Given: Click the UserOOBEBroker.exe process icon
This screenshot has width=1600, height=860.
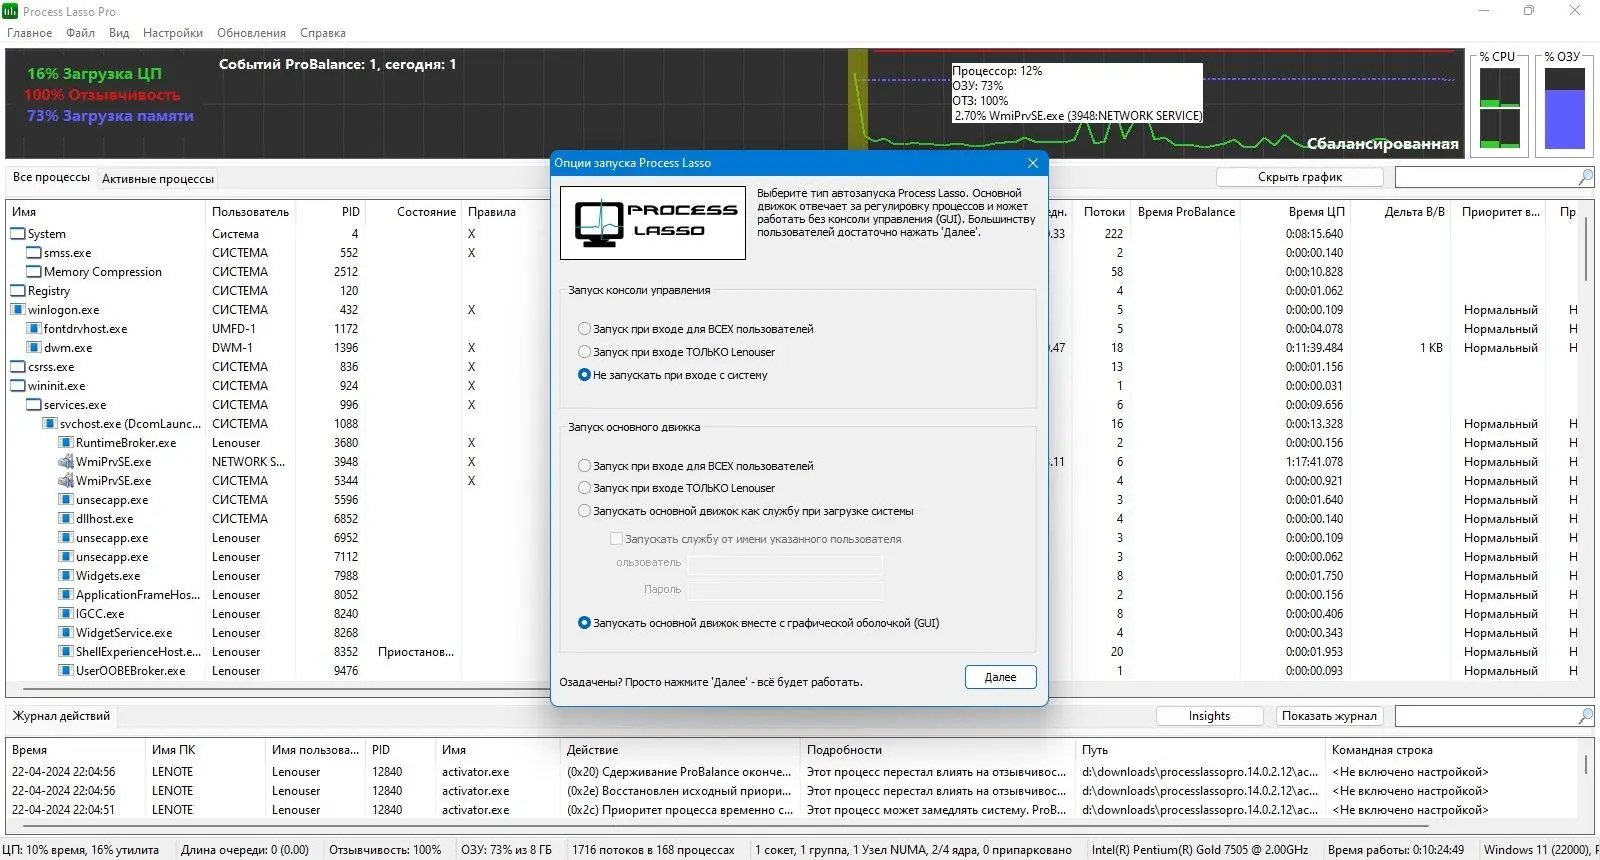Looking at the screenshot, I should pos(66,671).
